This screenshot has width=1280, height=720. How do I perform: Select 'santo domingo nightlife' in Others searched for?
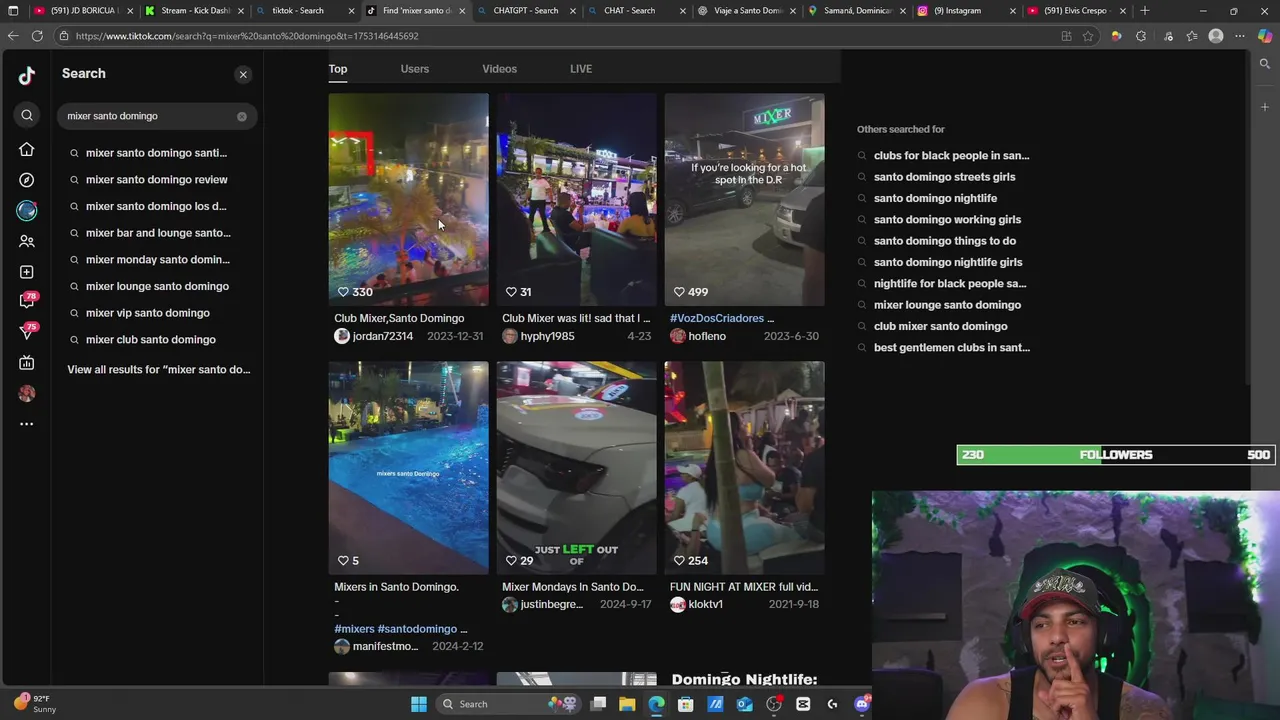(x=935, y=198)
